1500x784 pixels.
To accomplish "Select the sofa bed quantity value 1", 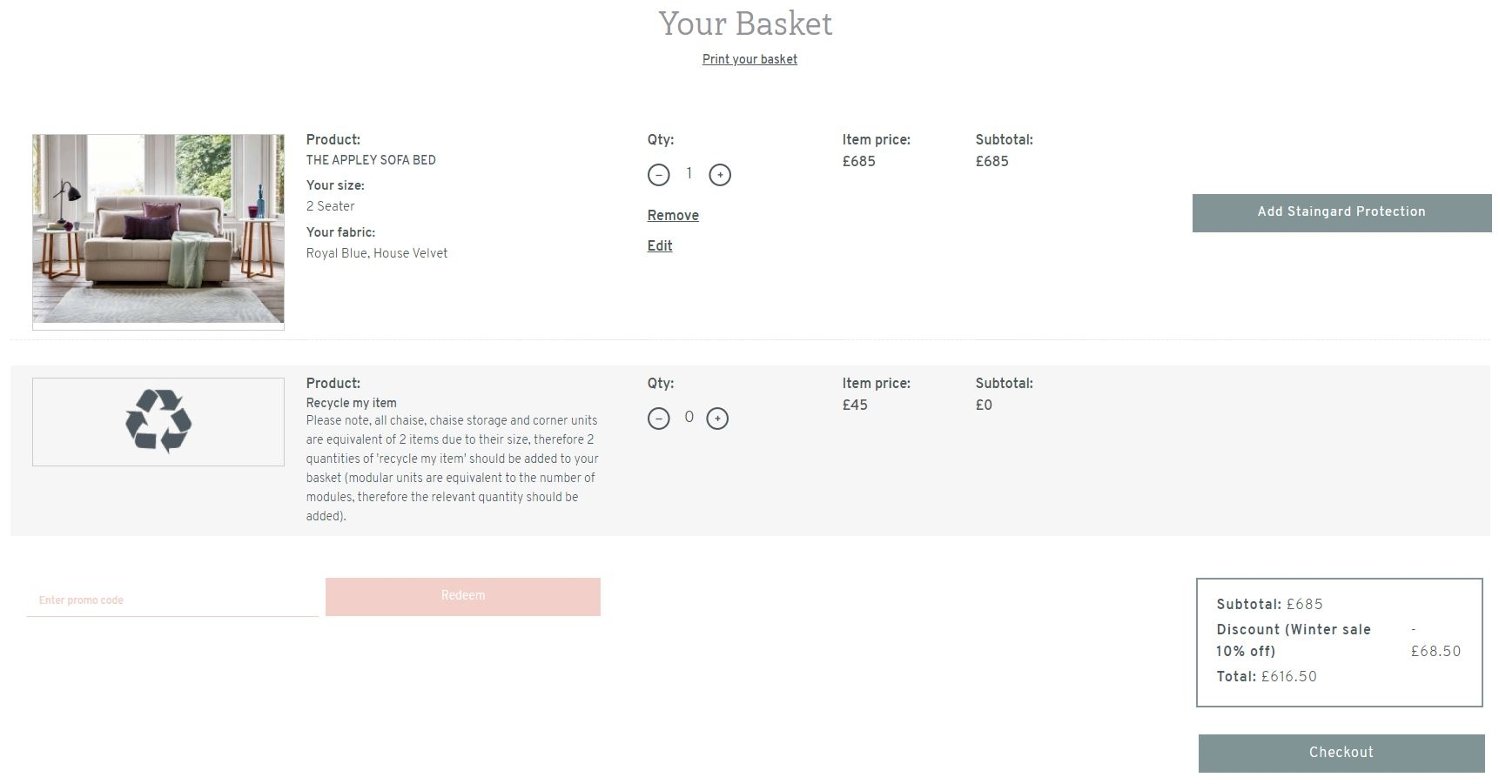I will [689, 174].
